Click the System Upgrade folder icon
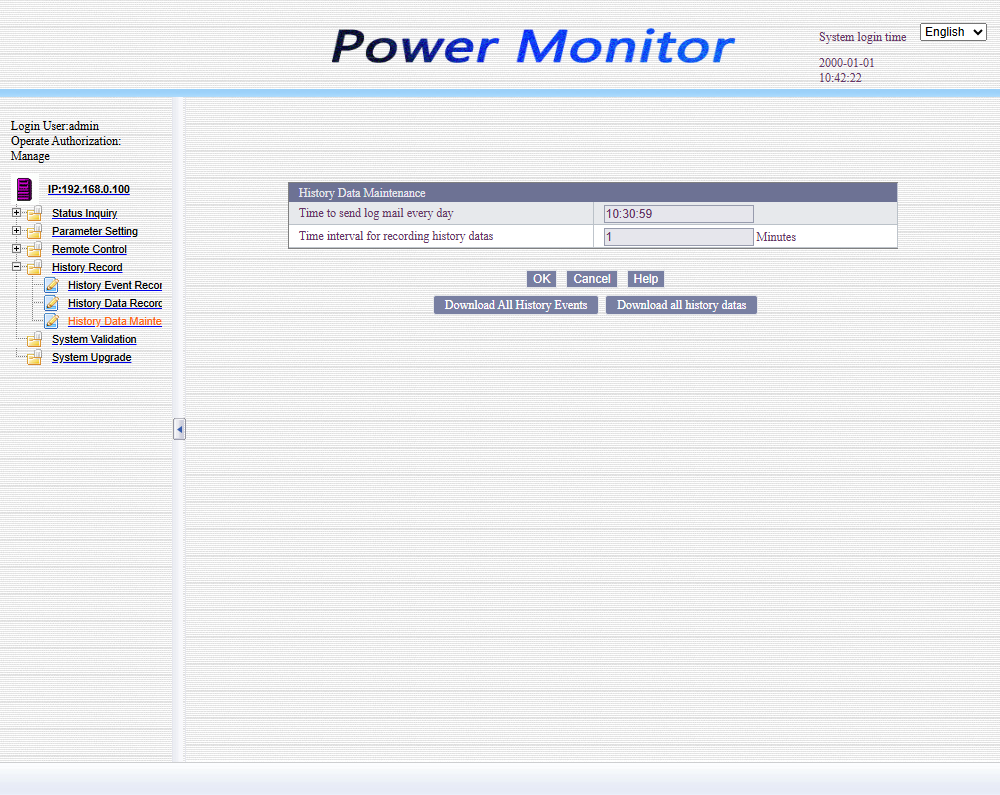This screenshot has width=1000, height=795. point(35,358)
